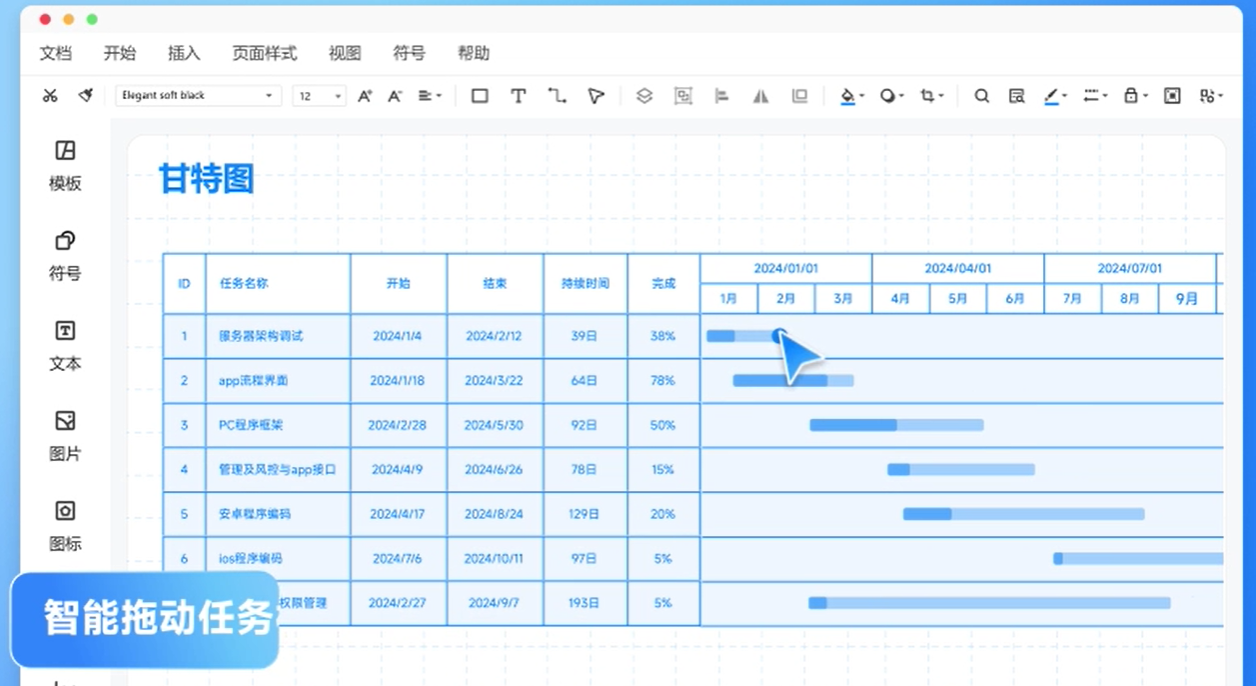Open the line color pen dropdown
This screenshot has width=1256, height=686.
click(1055, 96)
